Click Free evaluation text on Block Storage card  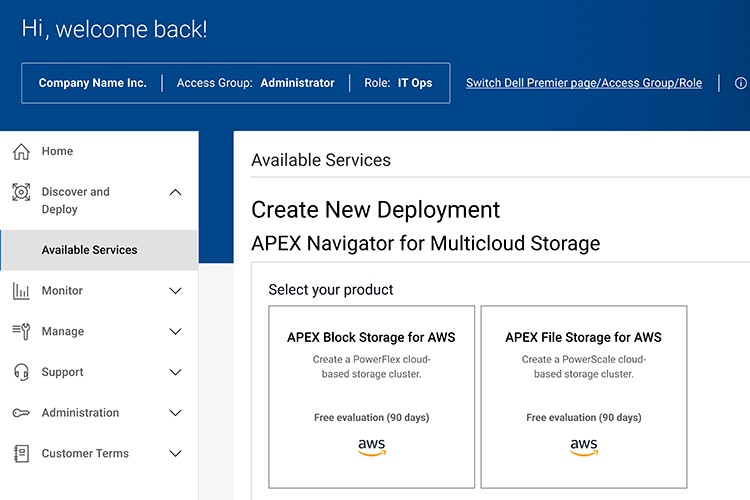(372, 418)
